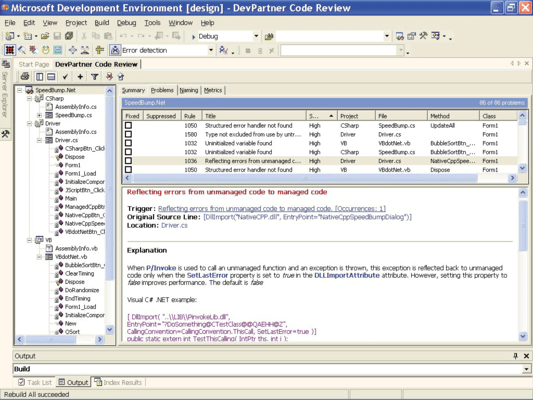
Task: Open the Toolbox side tab icon
Action: coord(5,134)
